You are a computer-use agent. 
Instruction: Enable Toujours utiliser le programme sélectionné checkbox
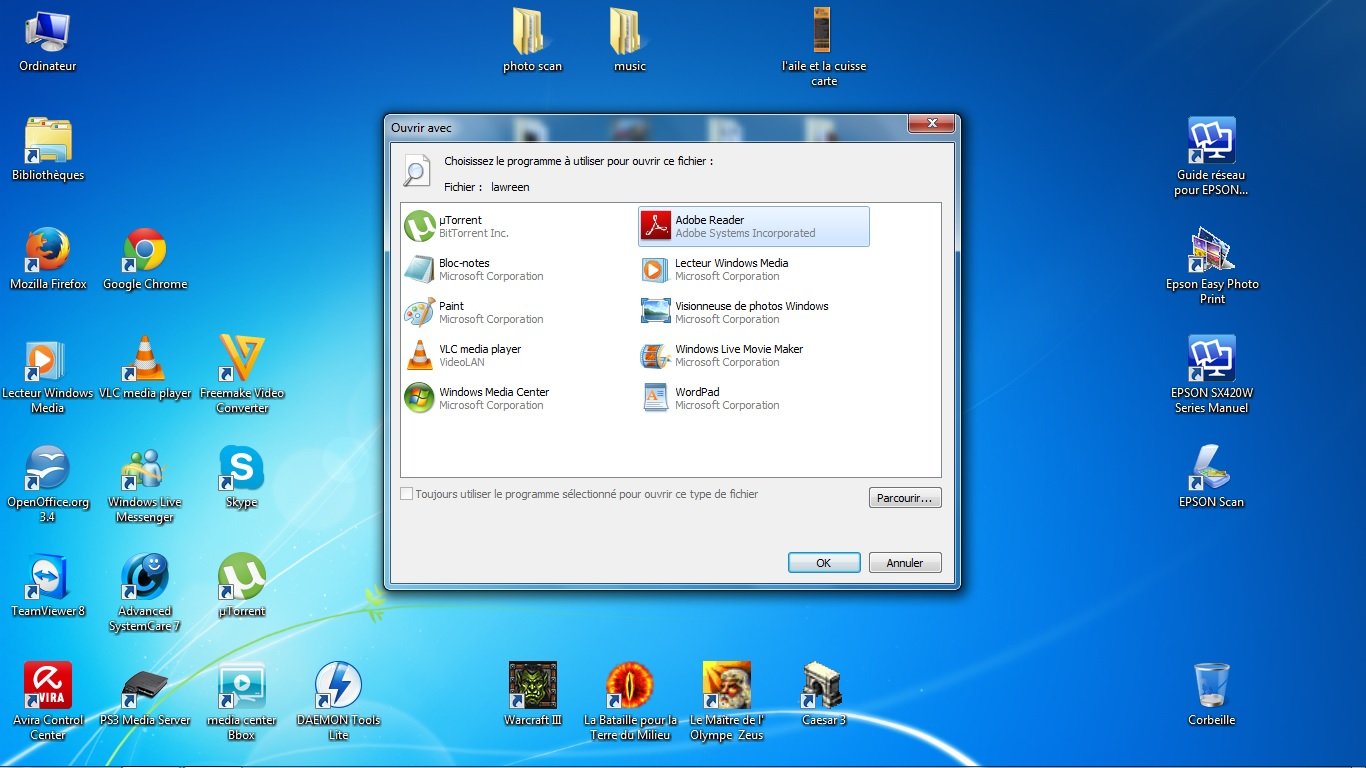coord(406,494)
